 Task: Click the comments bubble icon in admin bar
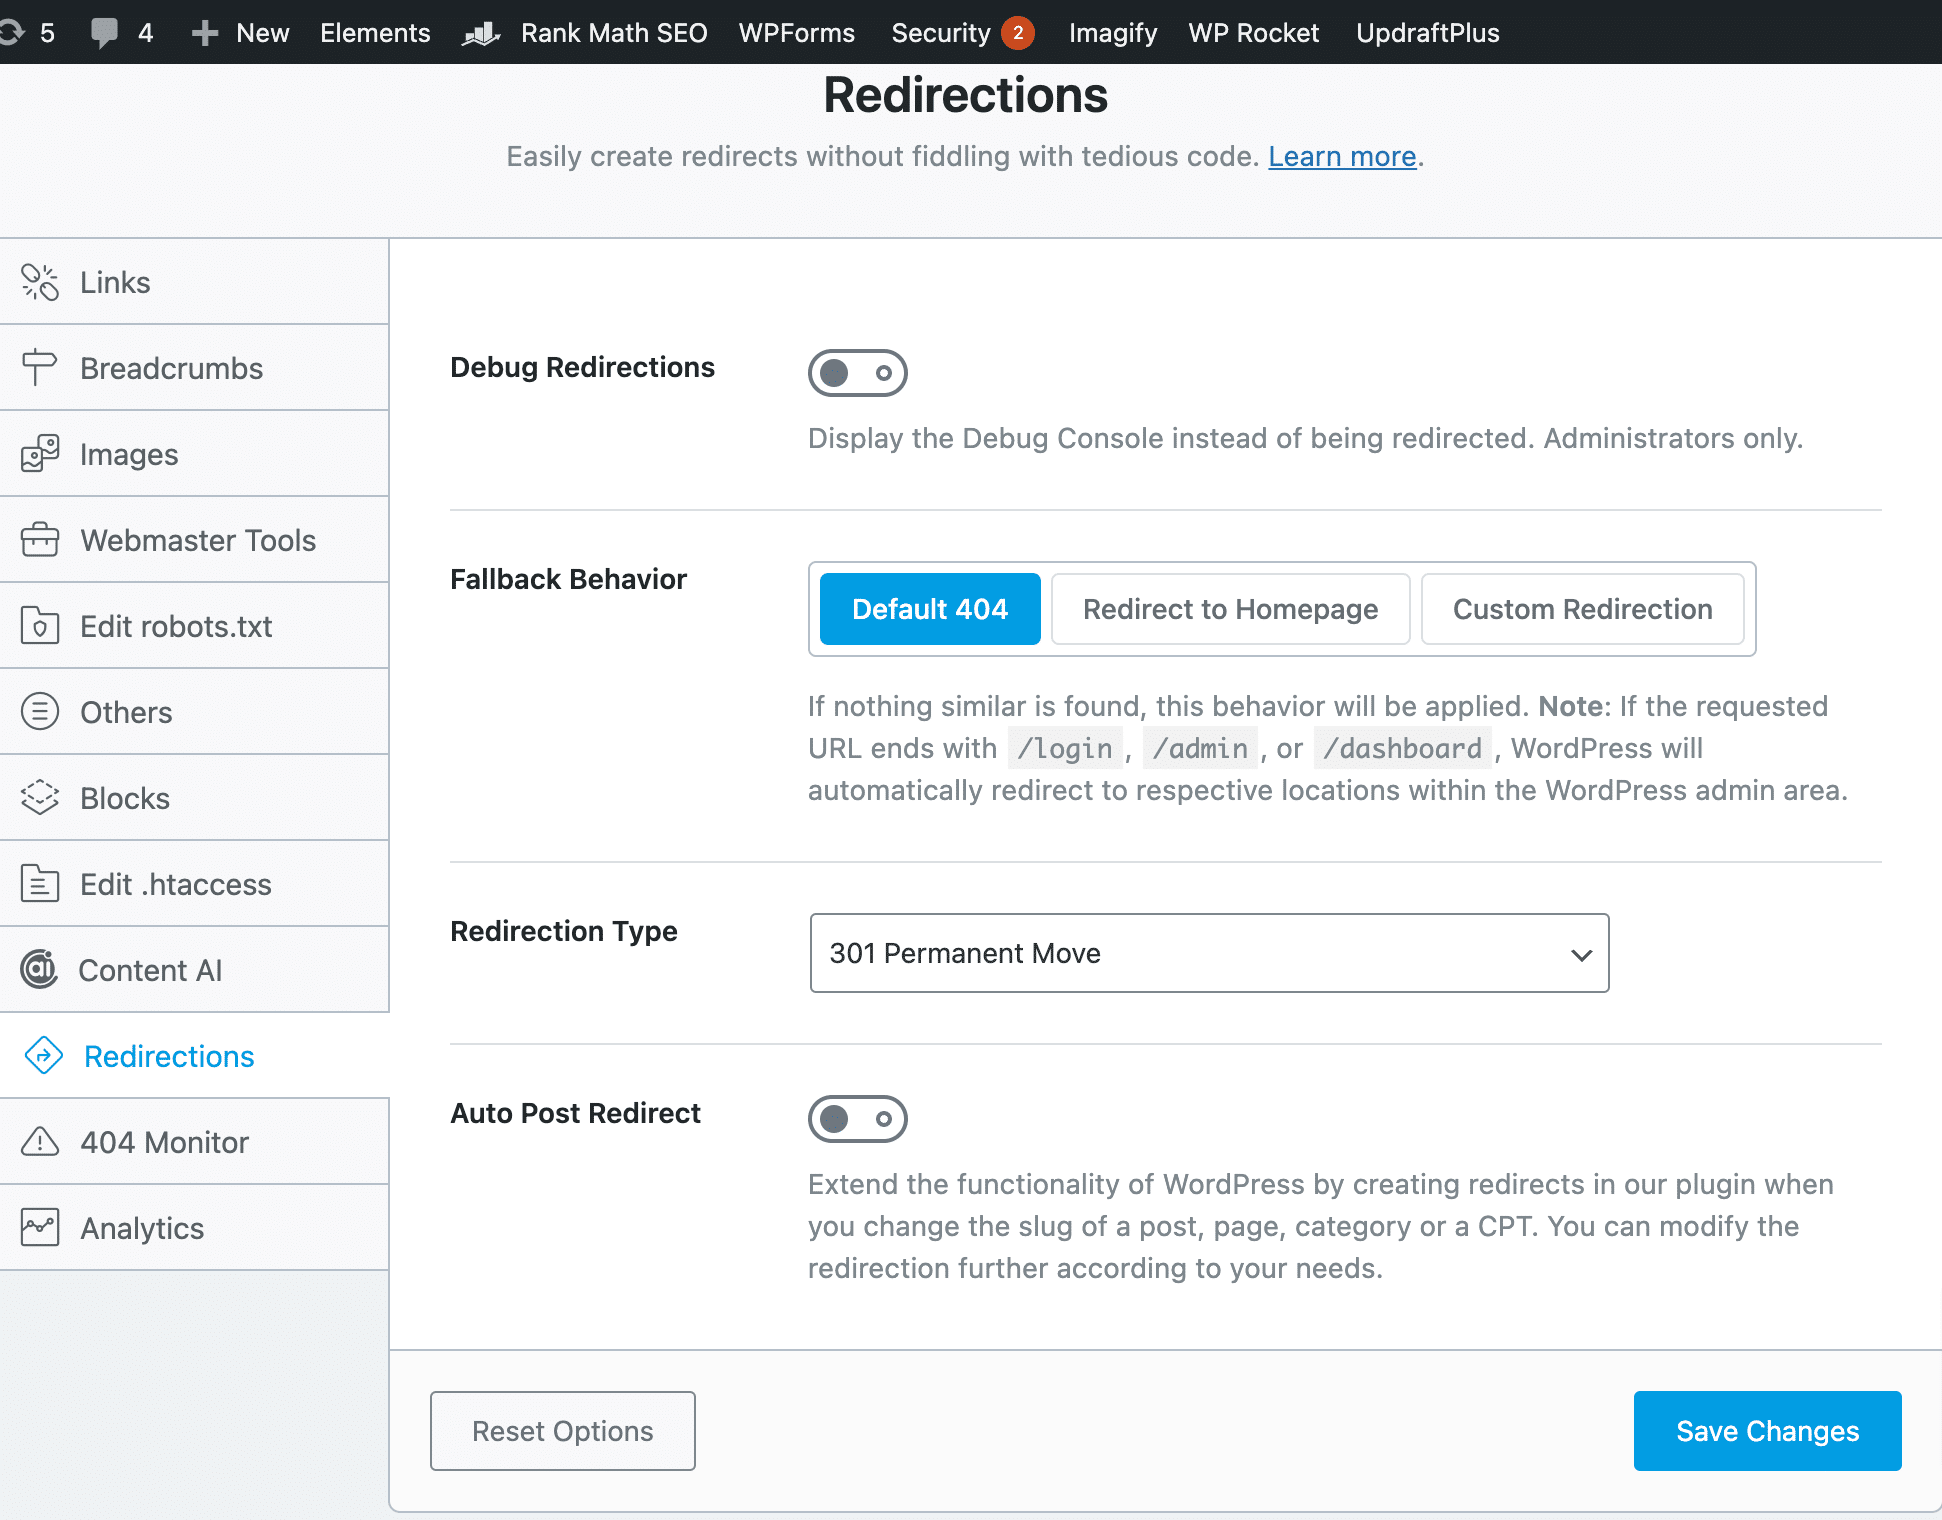104,32
